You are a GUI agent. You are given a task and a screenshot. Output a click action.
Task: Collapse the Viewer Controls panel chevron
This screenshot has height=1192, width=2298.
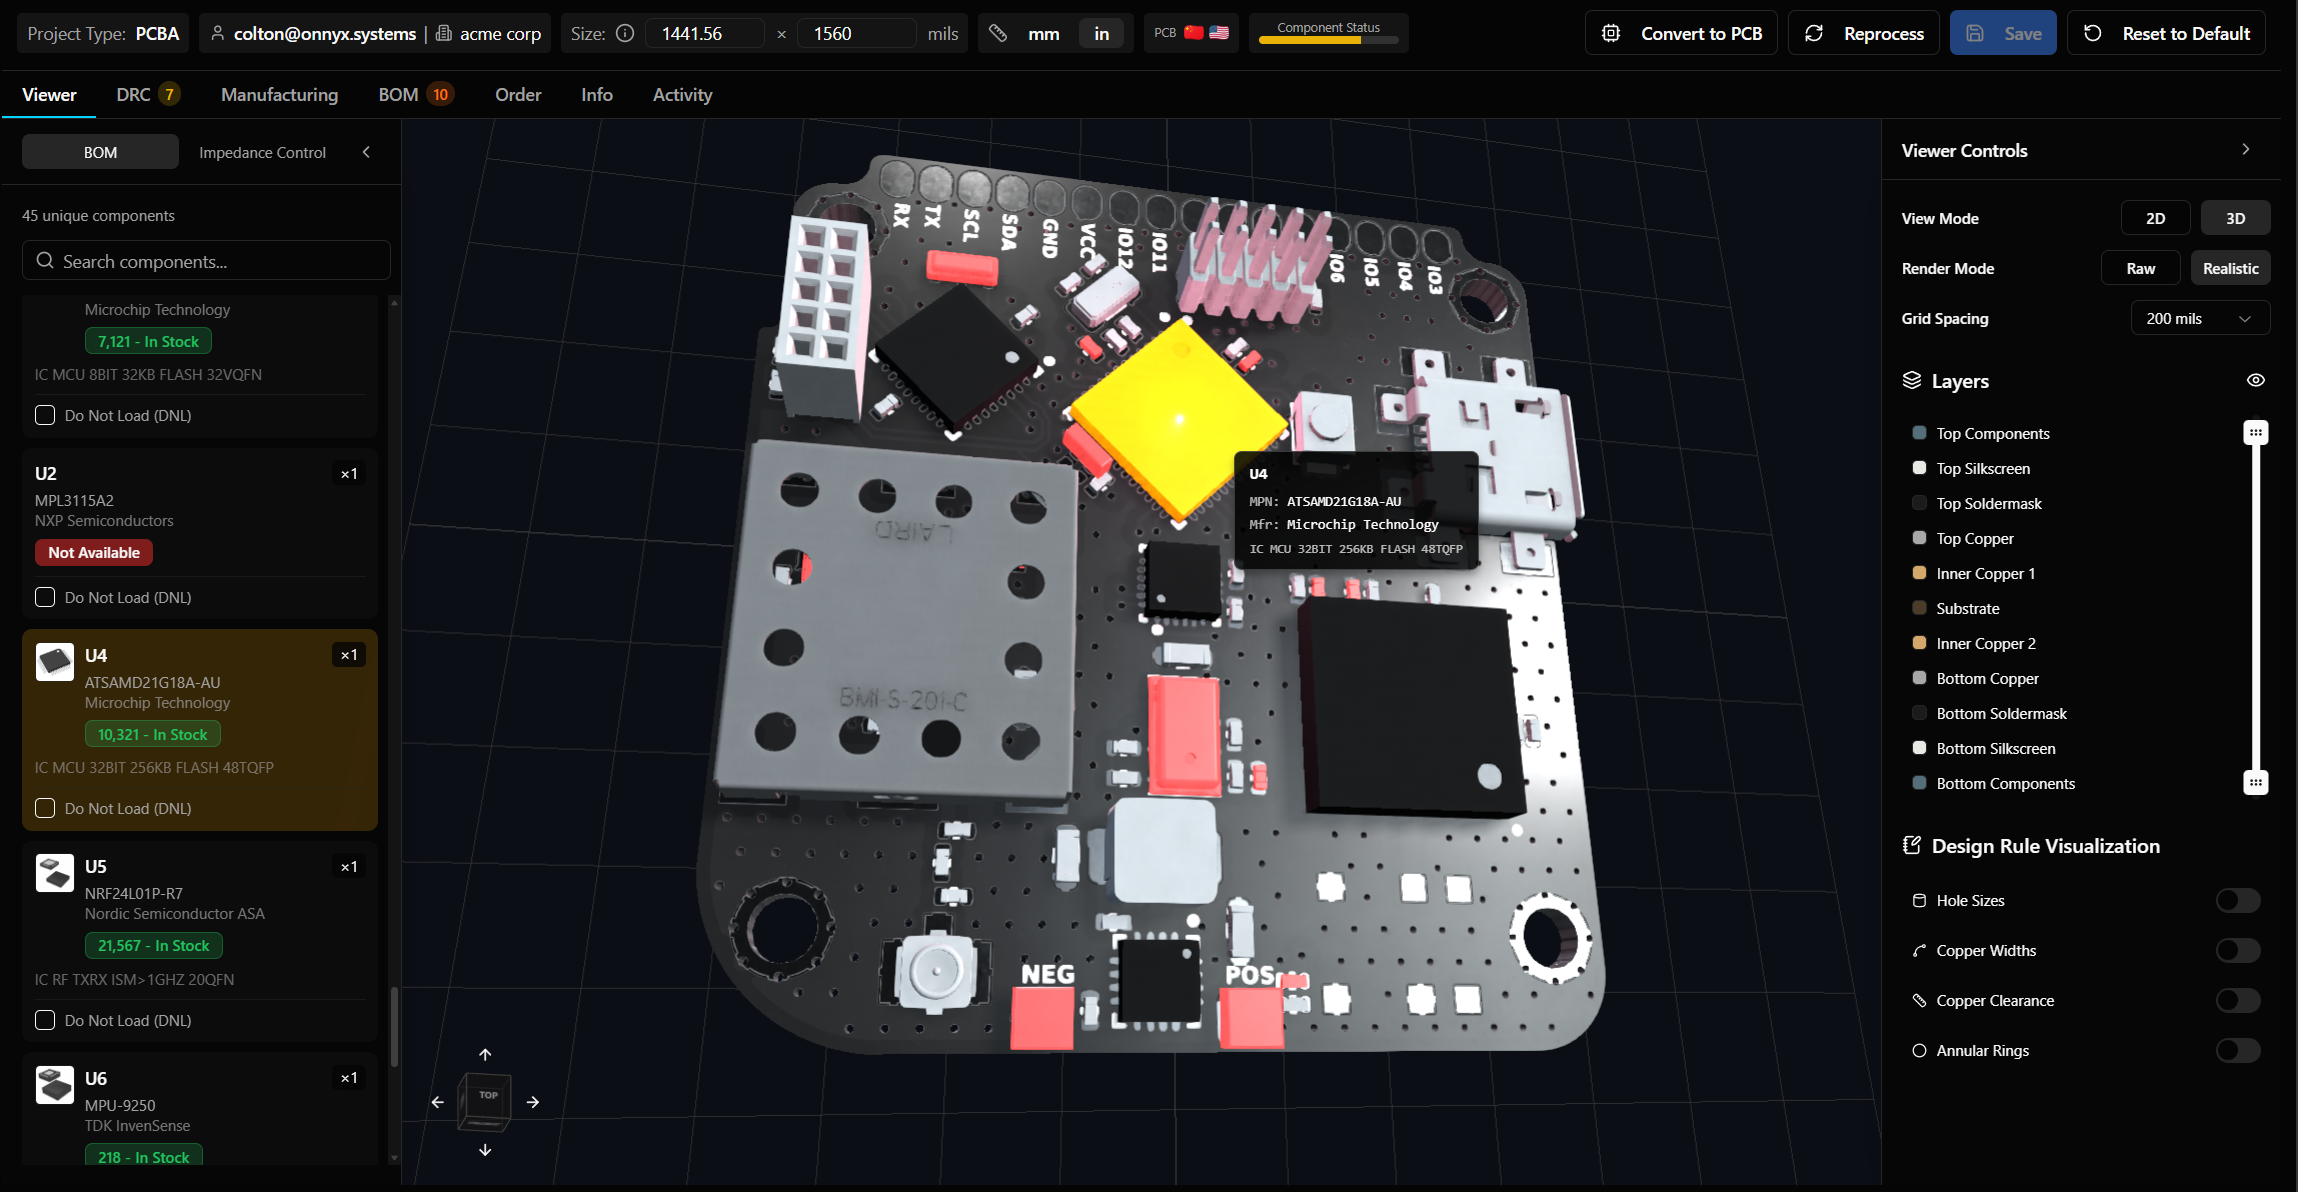click(x=2245, y=148)
